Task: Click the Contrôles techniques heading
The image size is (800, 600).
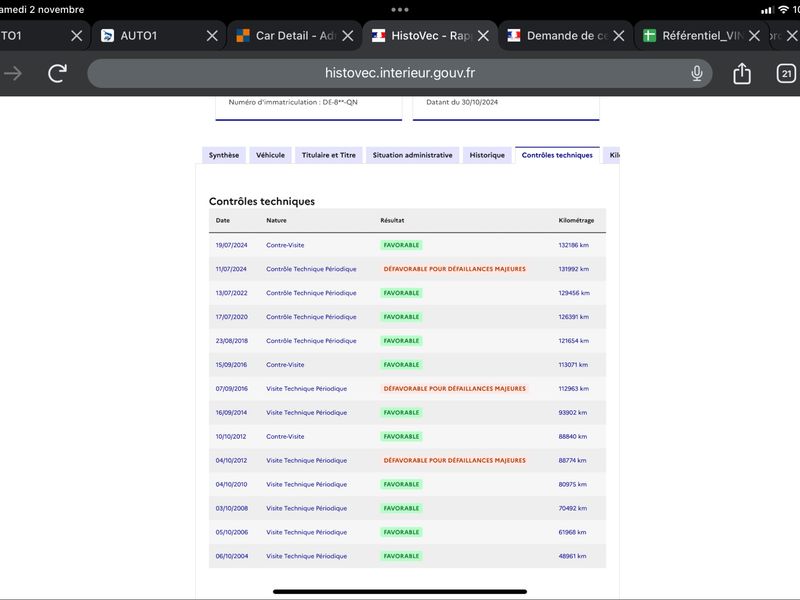Action: point(262,201)
